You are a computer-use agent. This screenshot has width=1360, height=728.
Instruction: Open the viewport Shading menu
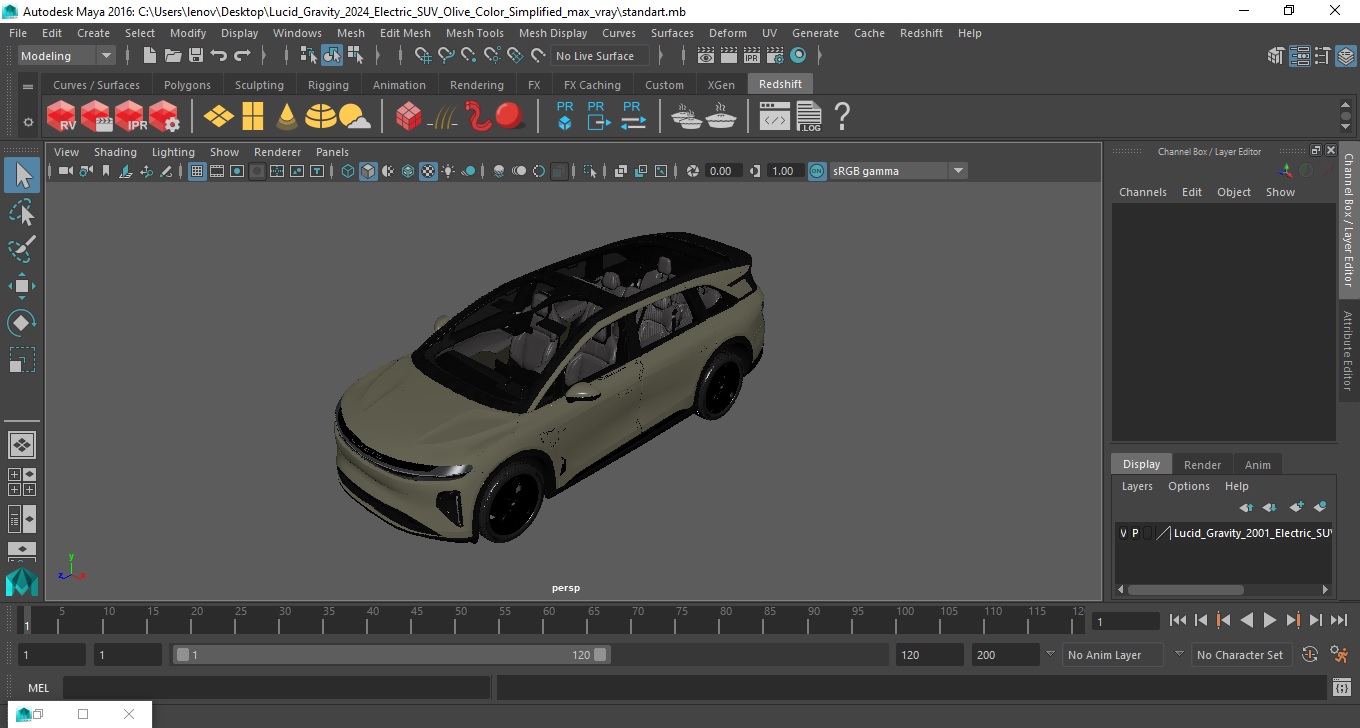115,152
